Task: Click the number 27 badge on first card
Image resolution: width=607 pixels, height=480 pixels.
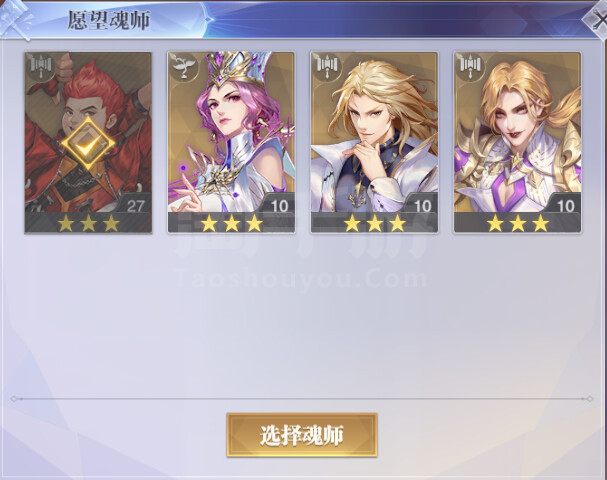Action: (x=135, y=206)
